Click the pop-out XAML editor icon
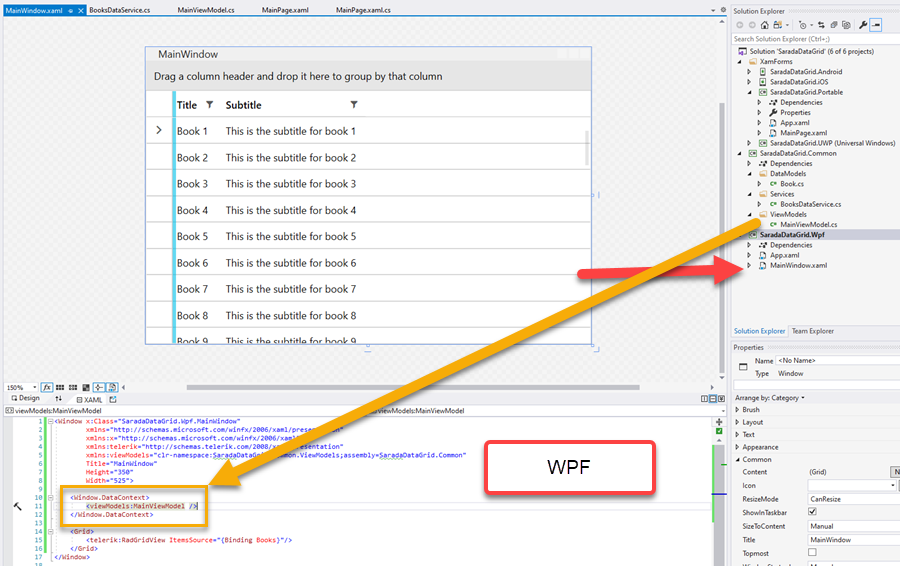 coord(113,399)
